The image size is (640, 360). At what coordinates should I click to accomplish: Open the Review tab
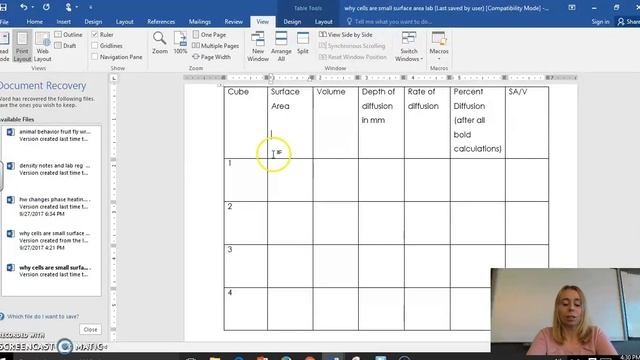click(233, 22)
